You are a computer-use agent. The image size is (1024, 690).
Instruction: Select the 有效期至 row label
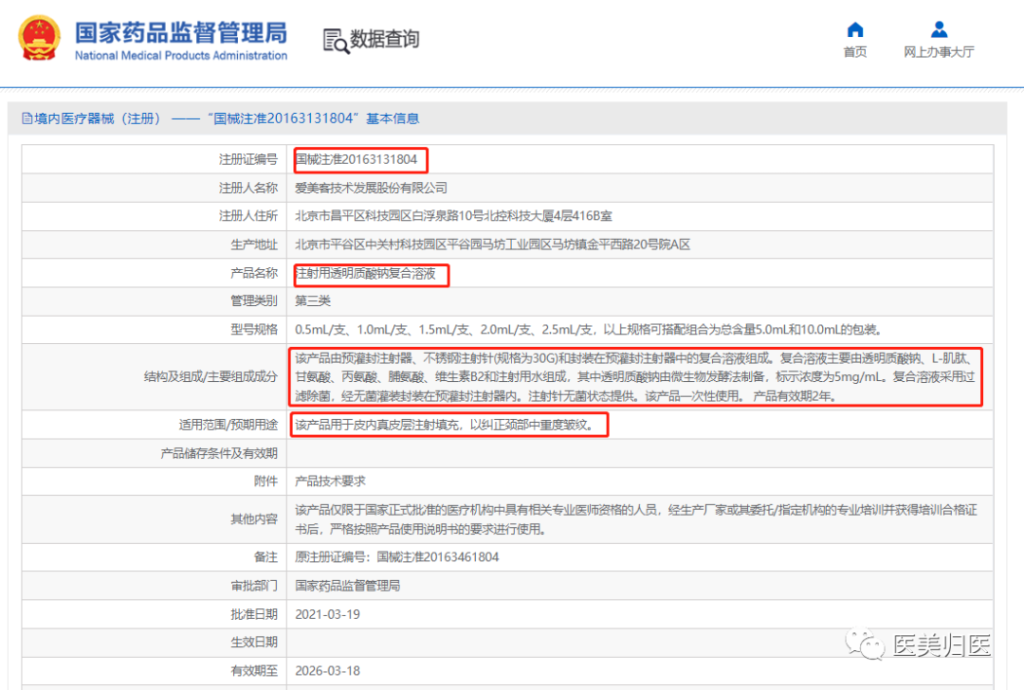[254, 670]
